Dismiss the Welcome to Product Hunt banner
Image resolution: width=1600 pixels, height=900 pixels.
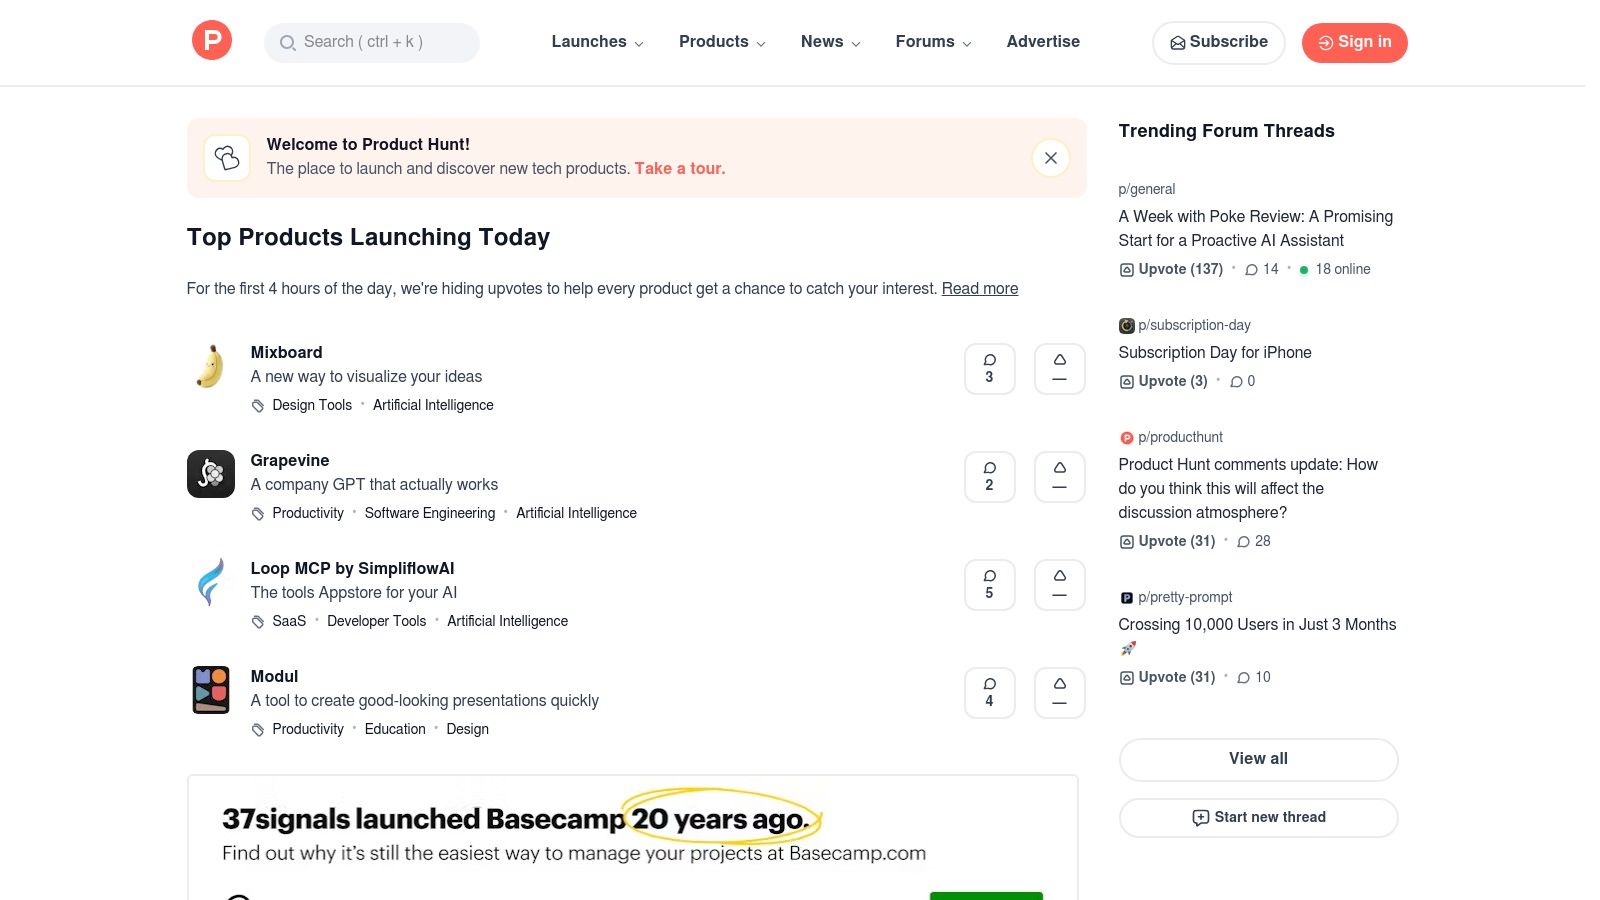[1050, 158]
